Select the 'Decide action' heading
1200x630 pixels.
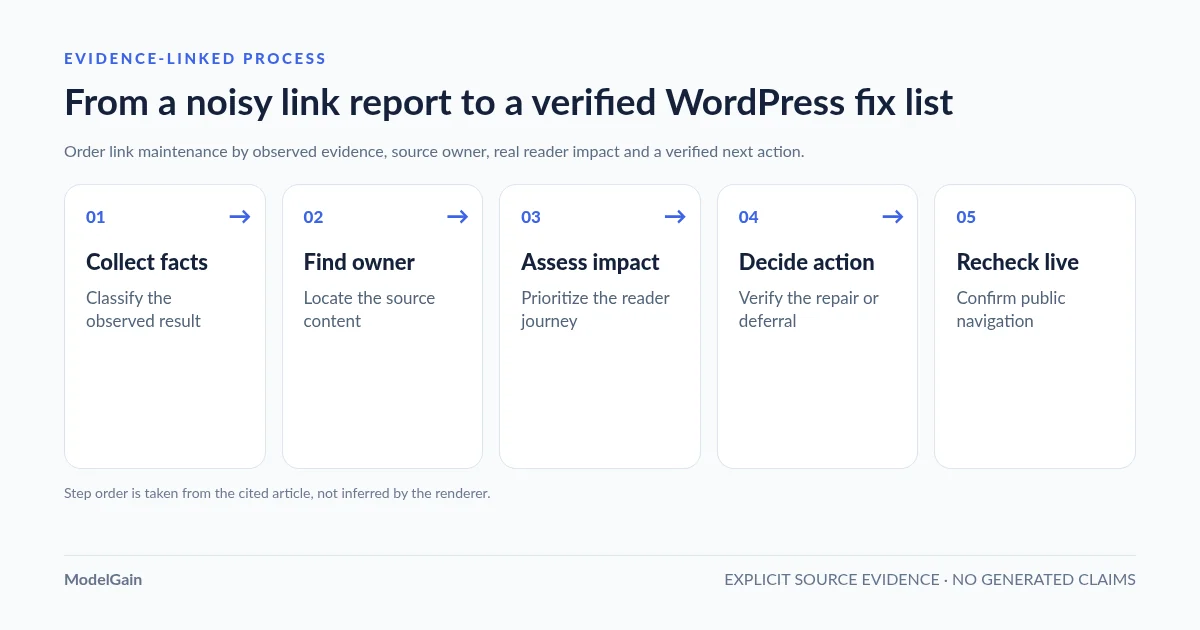tap(806, 262)
